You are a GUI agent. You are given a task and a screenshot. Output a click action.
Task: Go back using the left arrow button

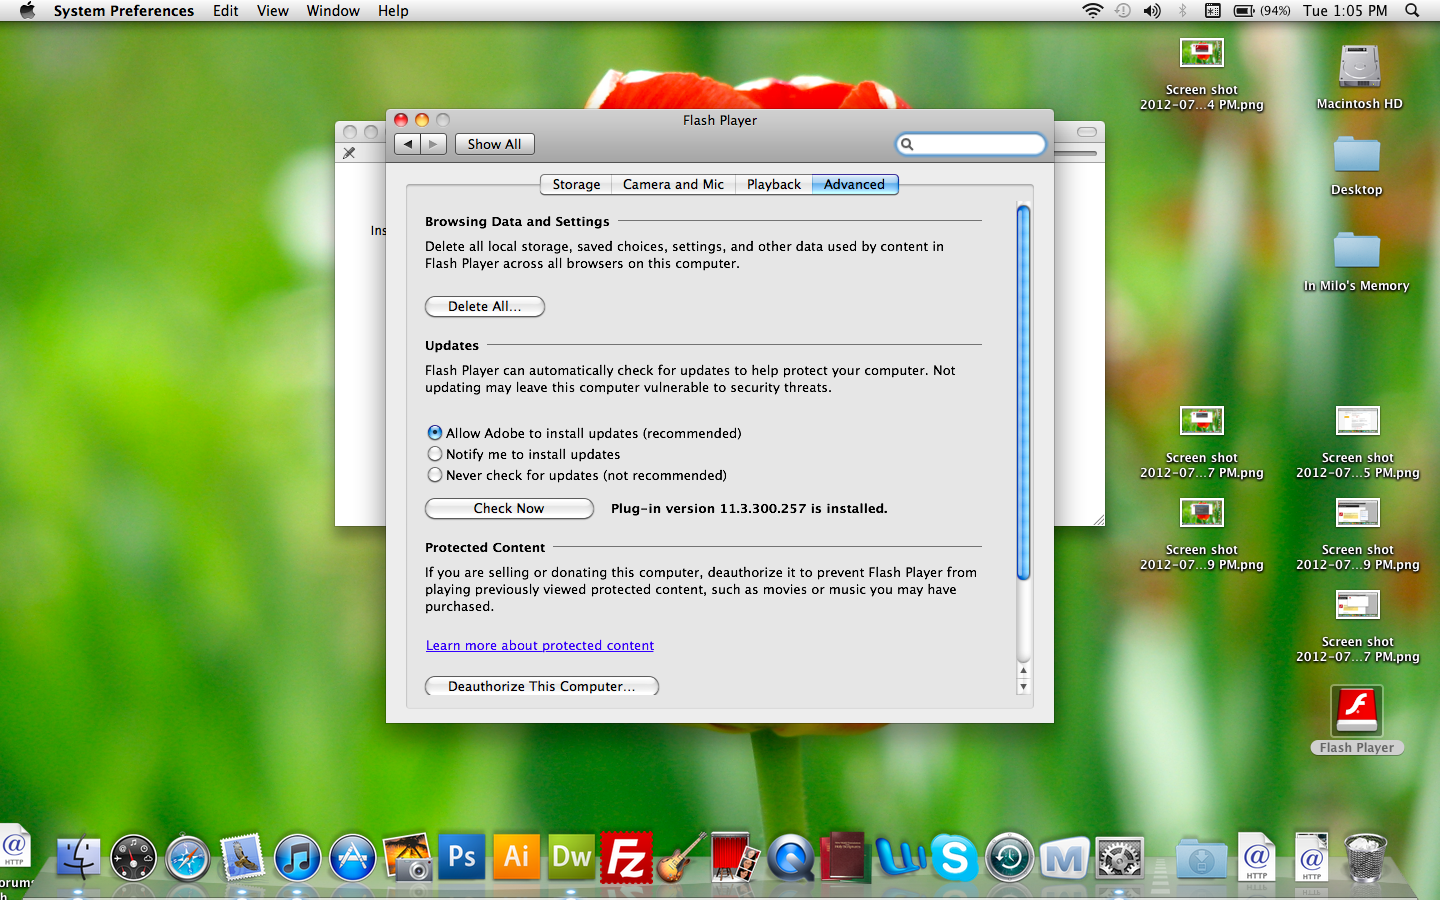coord(407,144)
